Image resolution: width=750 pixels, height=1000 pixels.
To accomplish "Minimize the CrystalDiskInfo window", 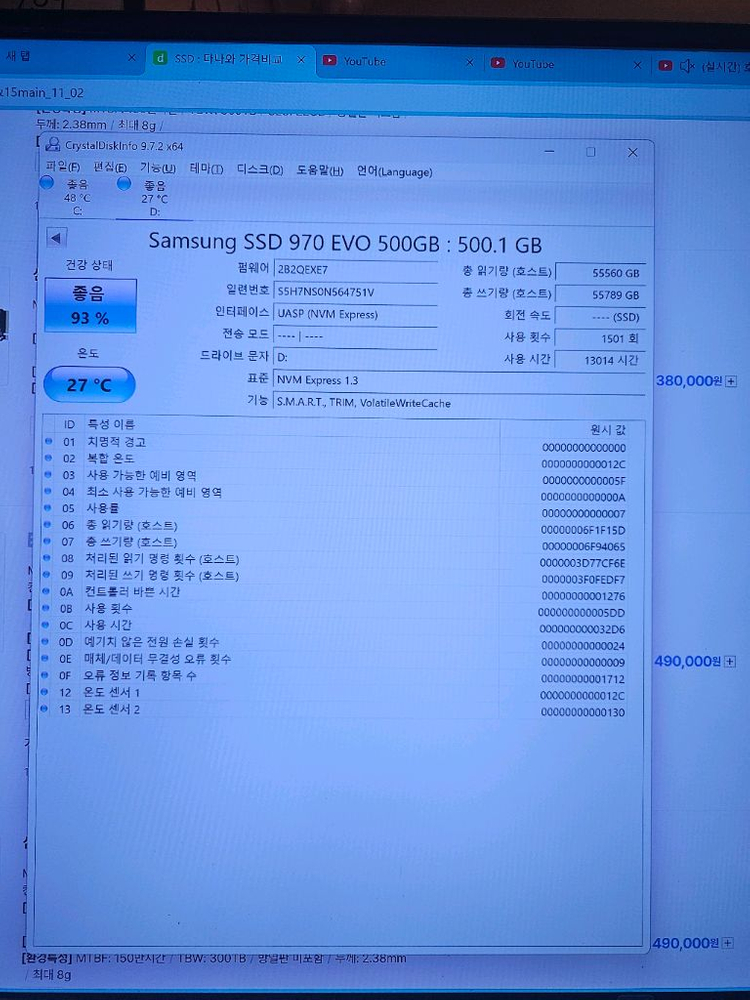I will tap(549, 151).
